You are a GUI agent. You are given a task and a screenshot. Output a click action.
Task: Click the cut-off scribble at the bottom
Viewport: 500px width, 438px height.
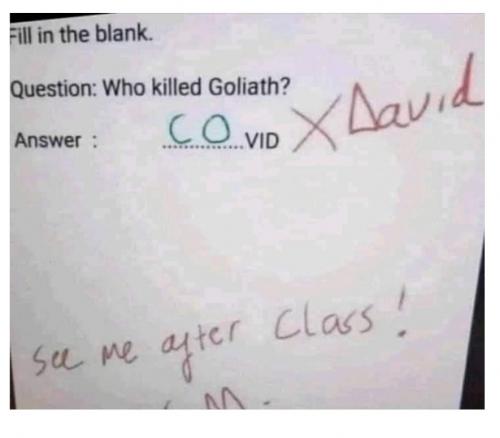point(223,398)
